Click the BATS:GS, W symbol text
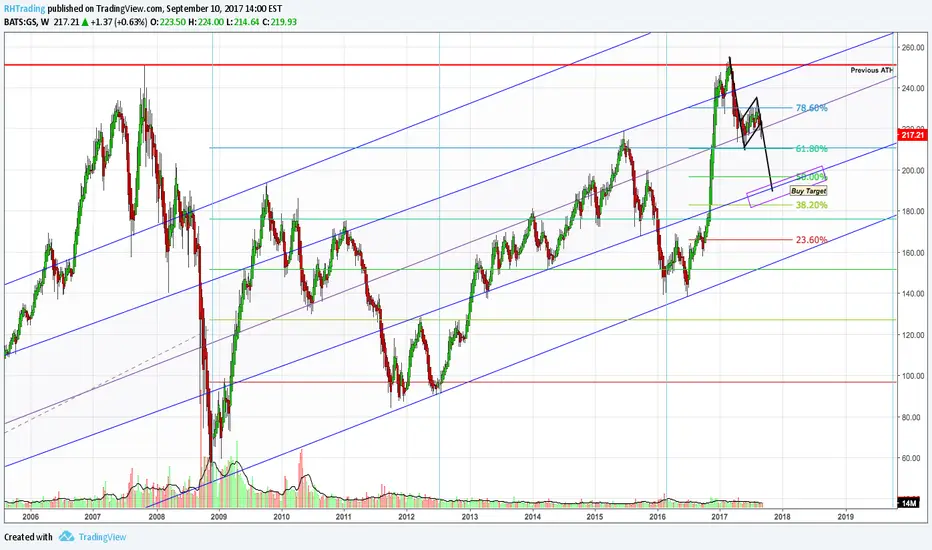932x550 pixels. (27, 22)
